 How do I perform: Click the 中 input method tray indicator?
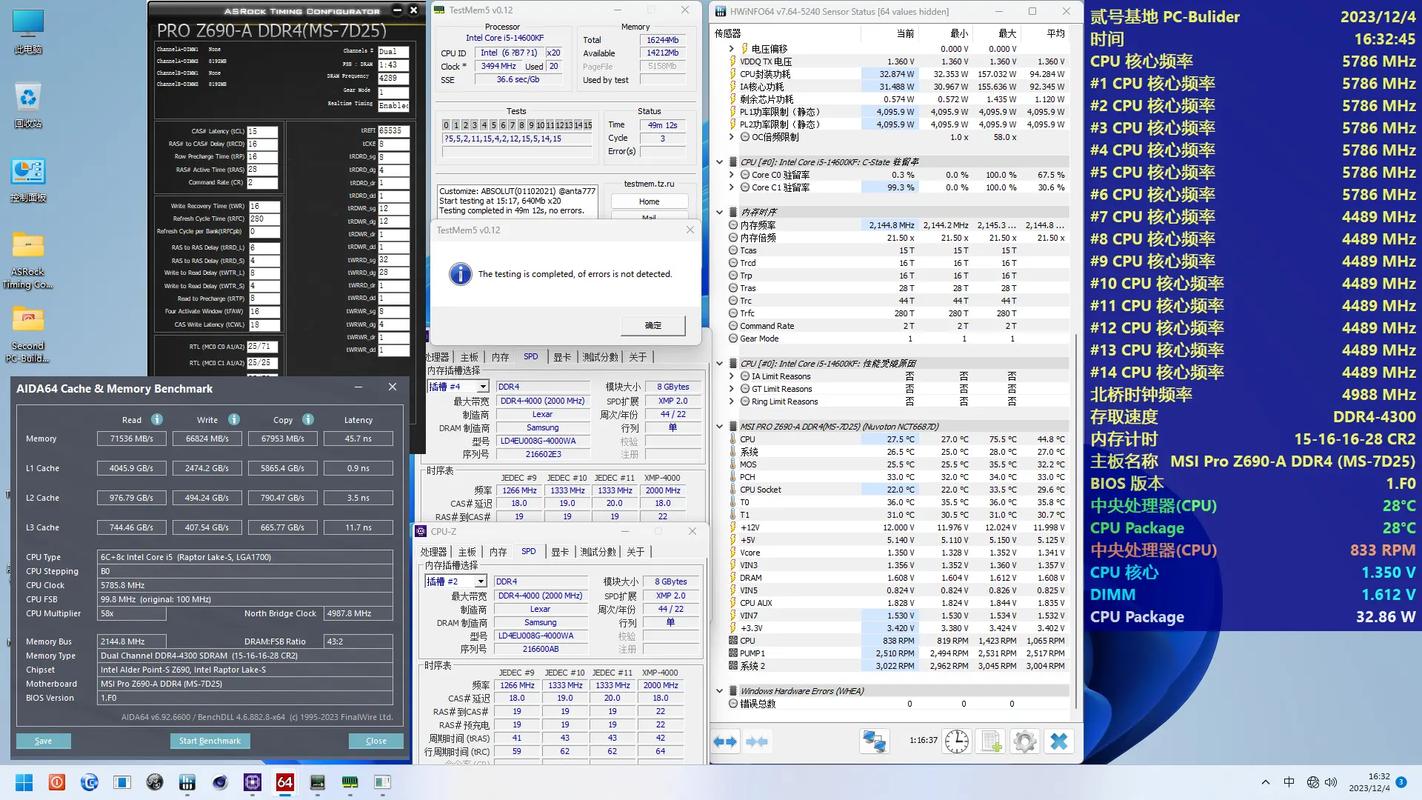[1289, 782]
